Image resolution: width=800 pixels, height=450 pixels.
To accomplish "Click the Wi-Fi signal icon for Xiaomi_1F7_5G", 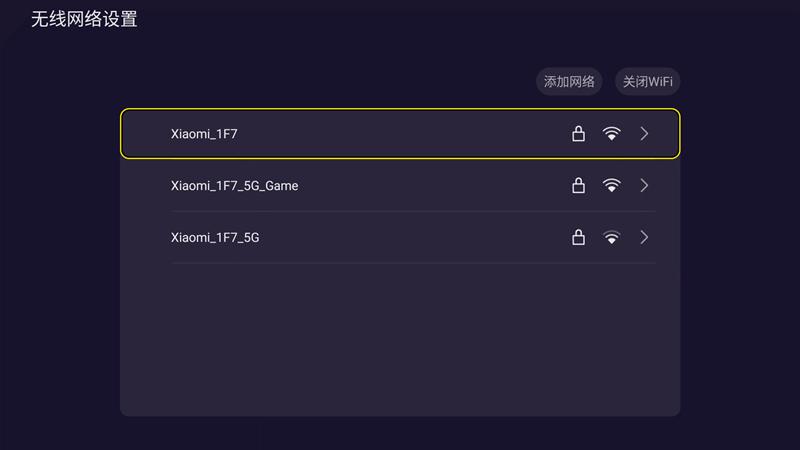I will (x=612, y=237).
